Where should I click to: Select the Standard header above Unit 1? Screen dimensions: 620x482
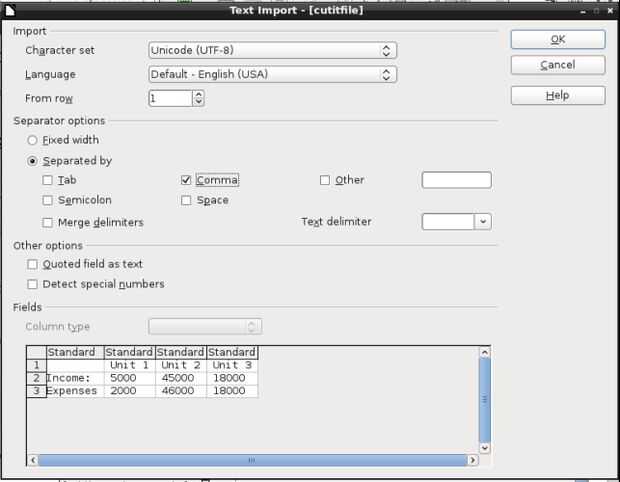(129, 352)
